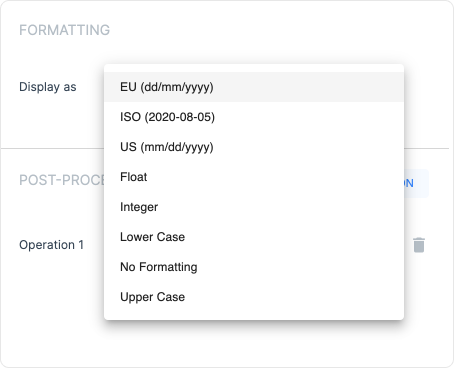Choose the Integer formatting option

click(254, 207)
